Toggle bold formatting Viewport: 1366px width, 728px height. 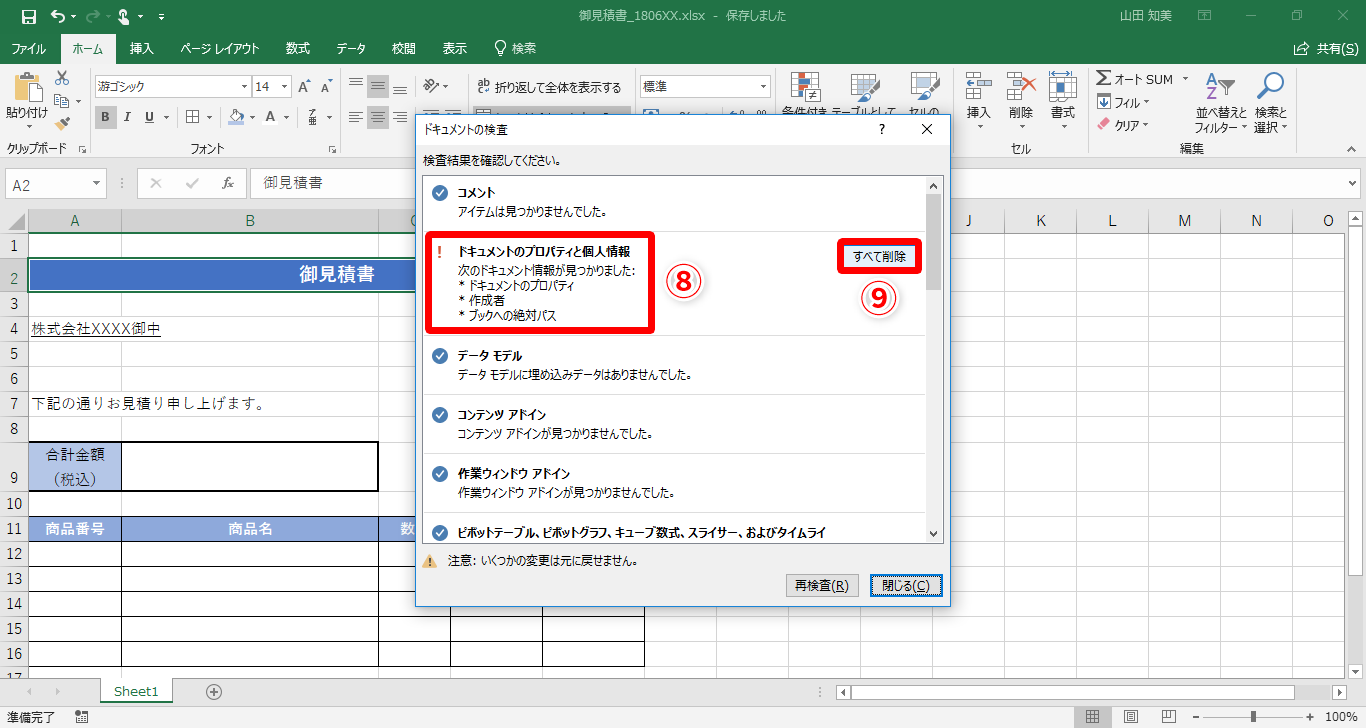pos(106,117)
